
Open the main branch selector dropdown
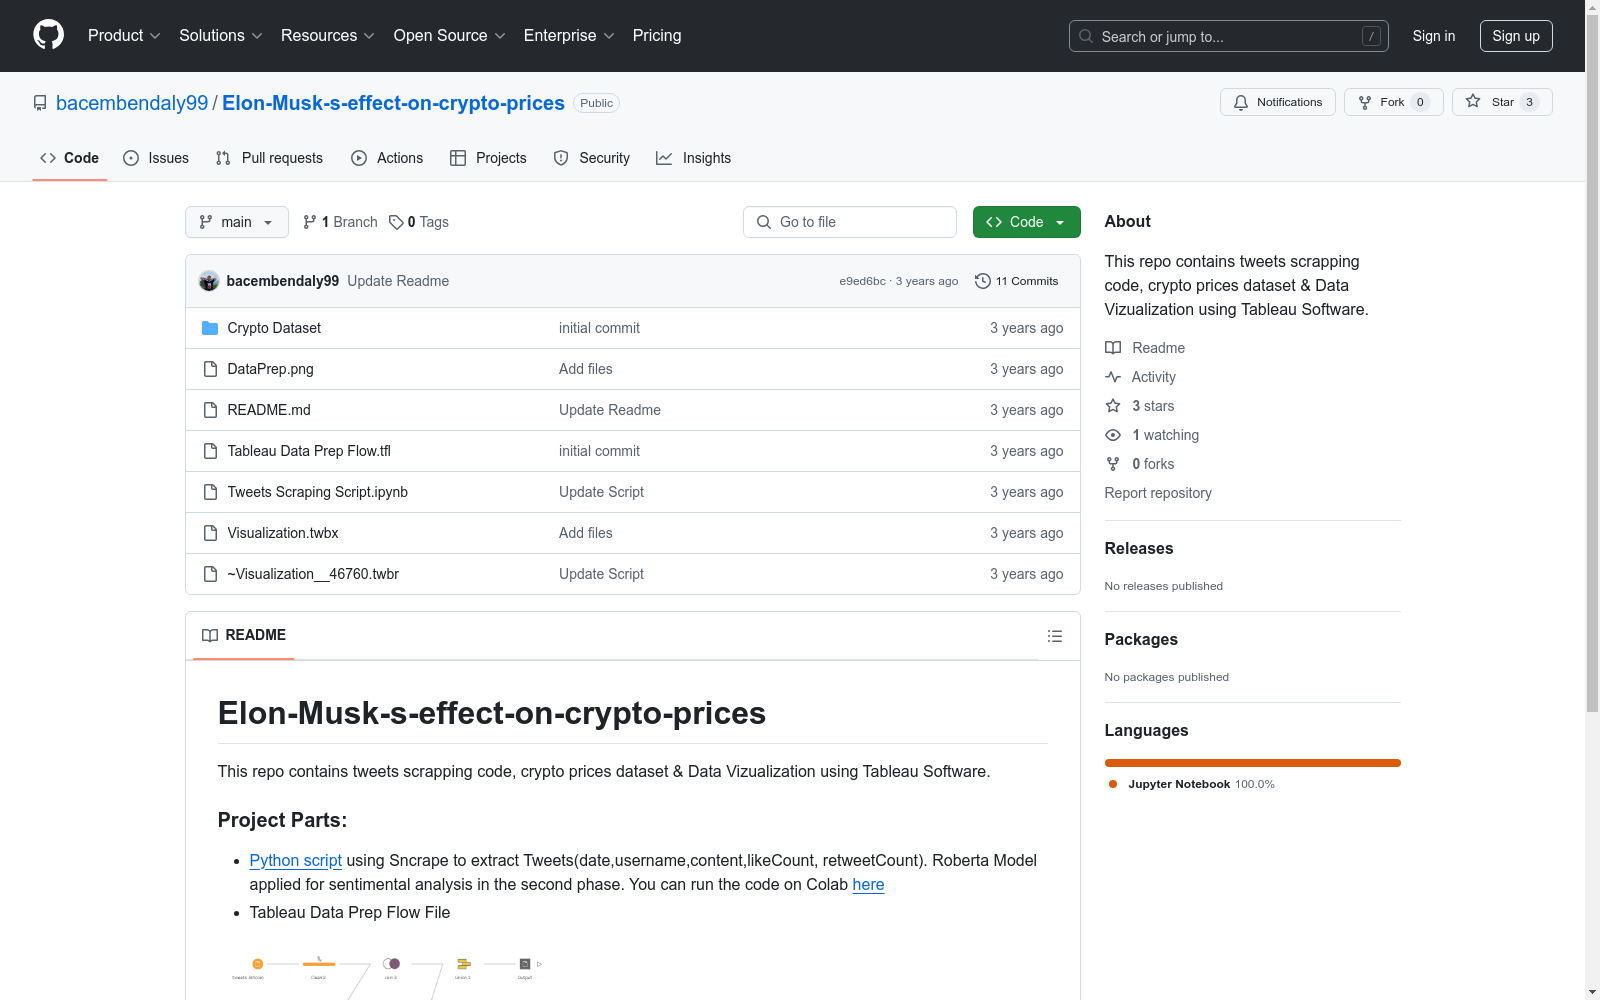(x=237, y=222)
